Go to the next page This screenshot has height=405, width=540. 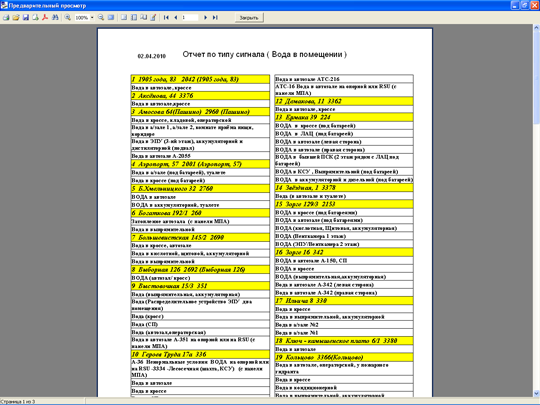[206, 17]
